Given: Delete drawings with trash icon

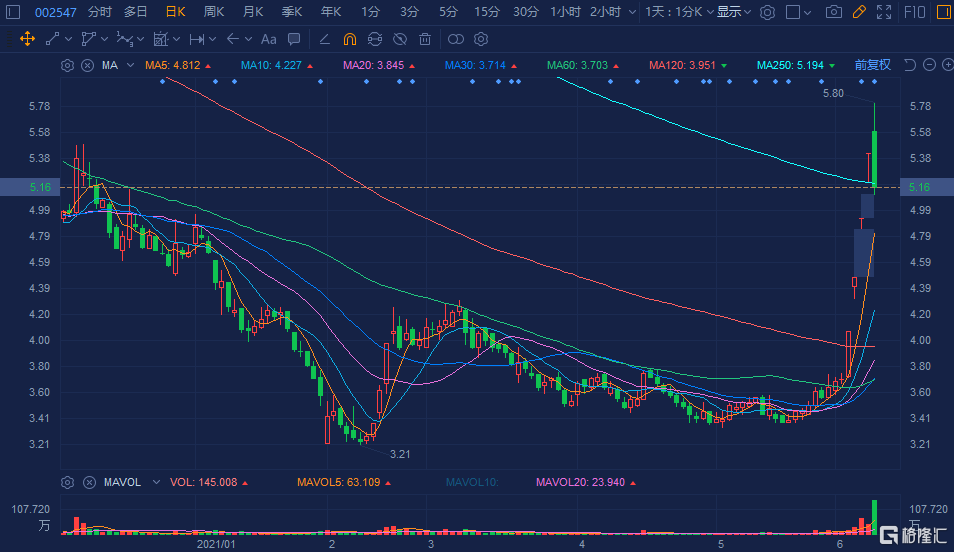Looking at the screenshot, I should coord(425,40).
